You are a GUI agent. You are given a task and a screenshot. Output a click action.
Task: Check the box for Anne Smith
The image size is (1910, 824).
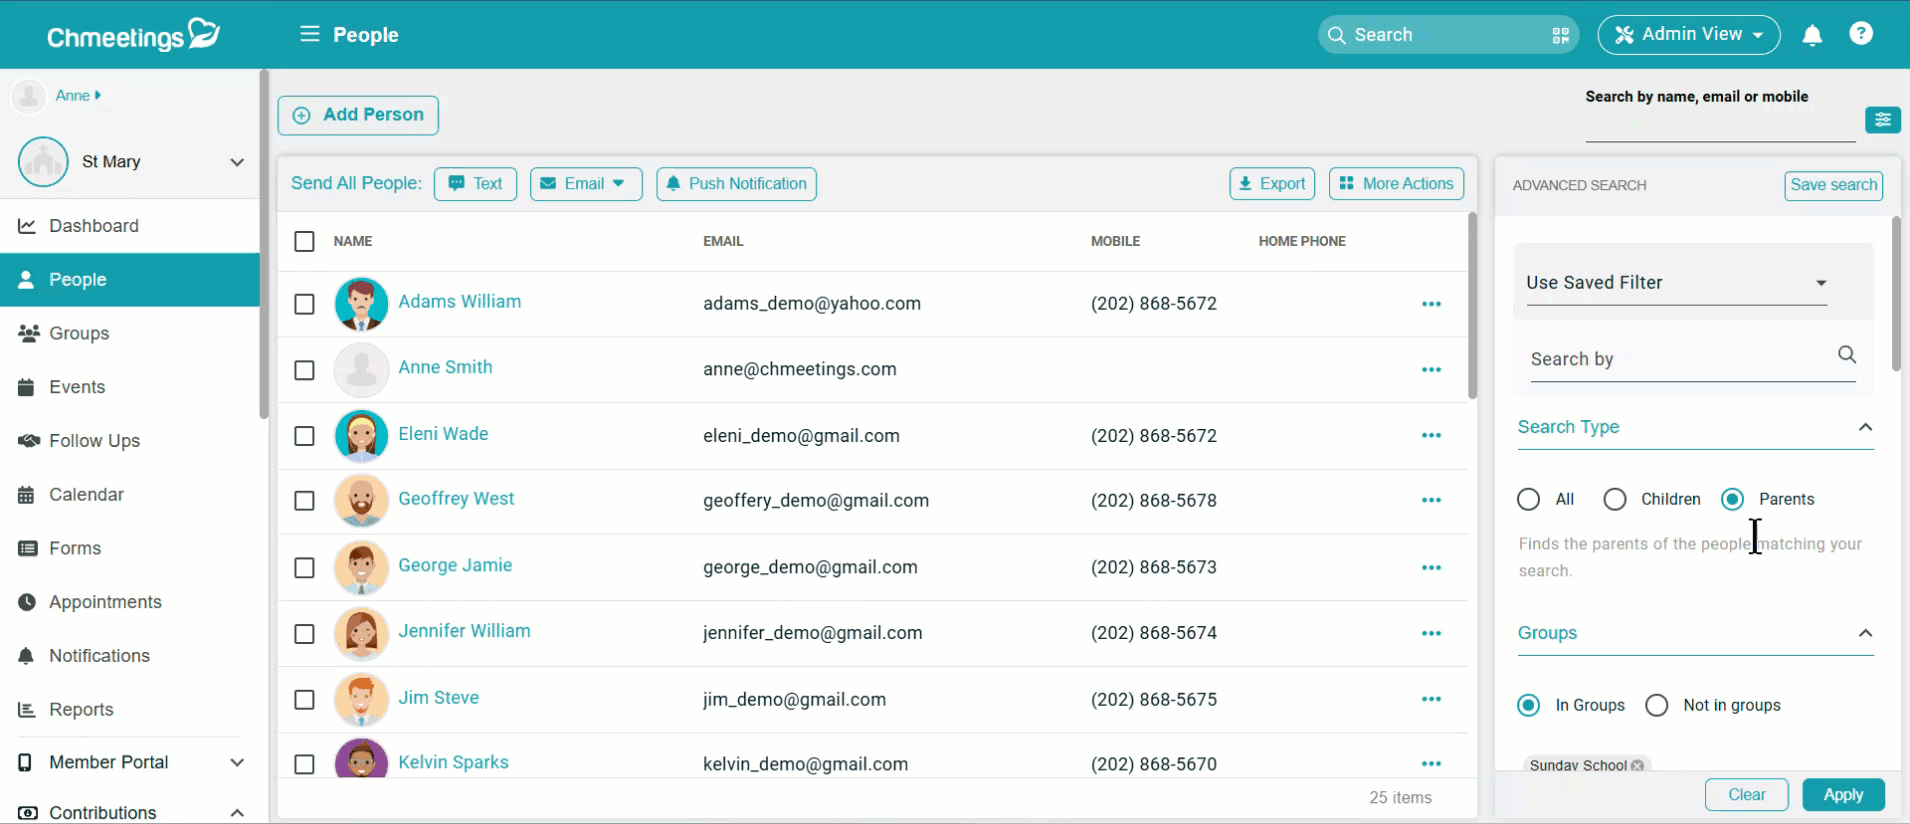click(305, 370)
